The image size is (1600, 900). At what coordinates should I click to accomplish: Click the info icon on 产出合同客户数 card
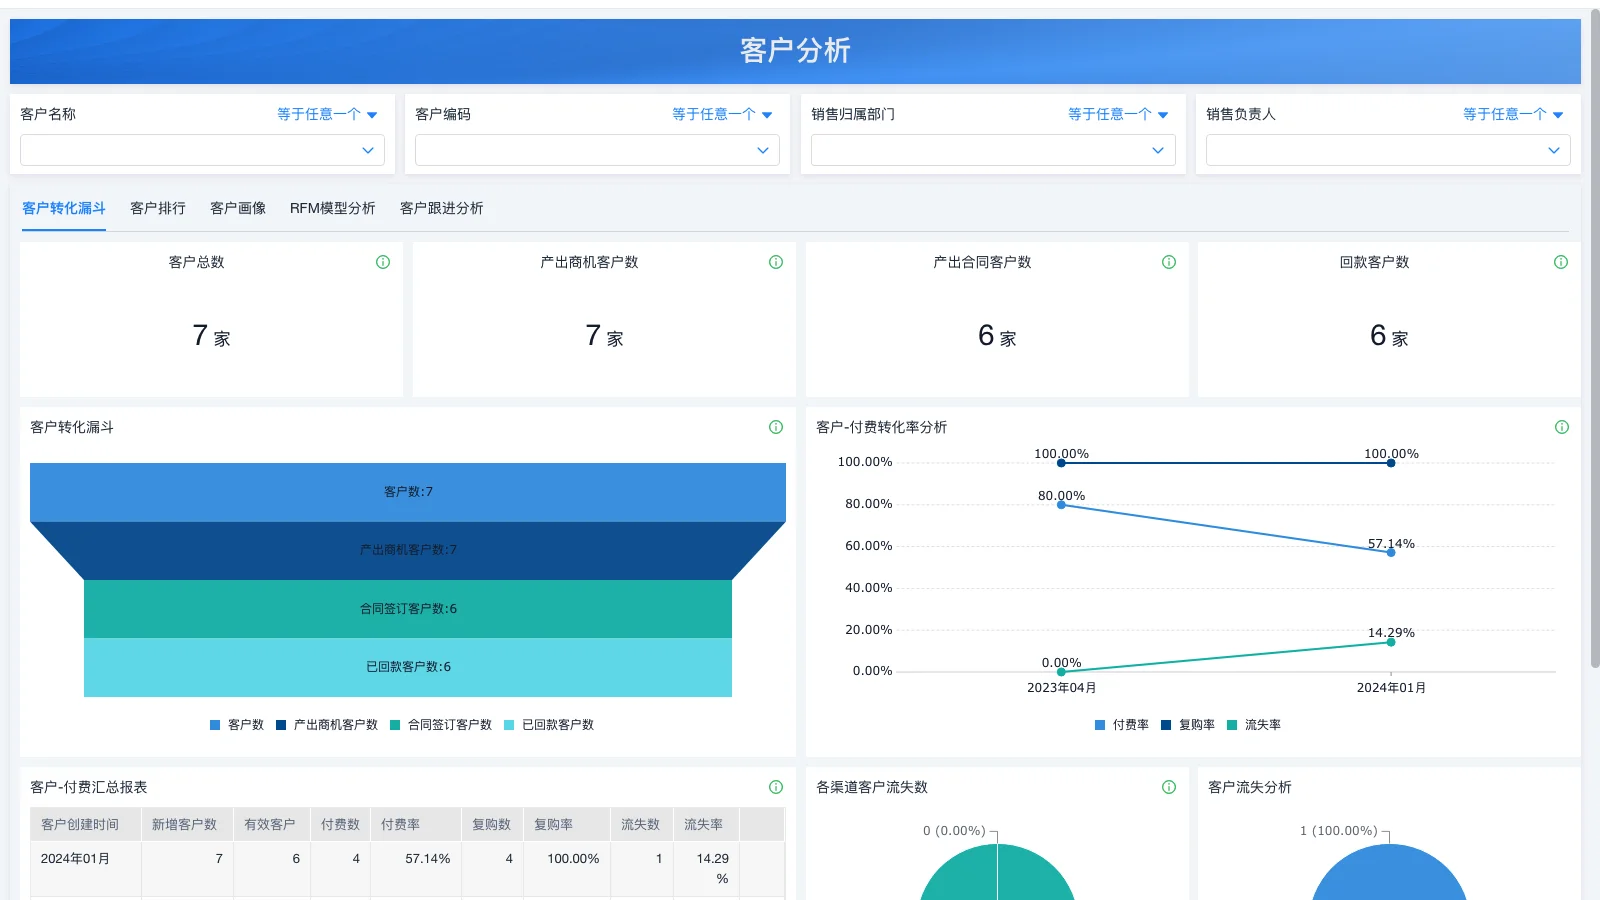[1168, 261]
